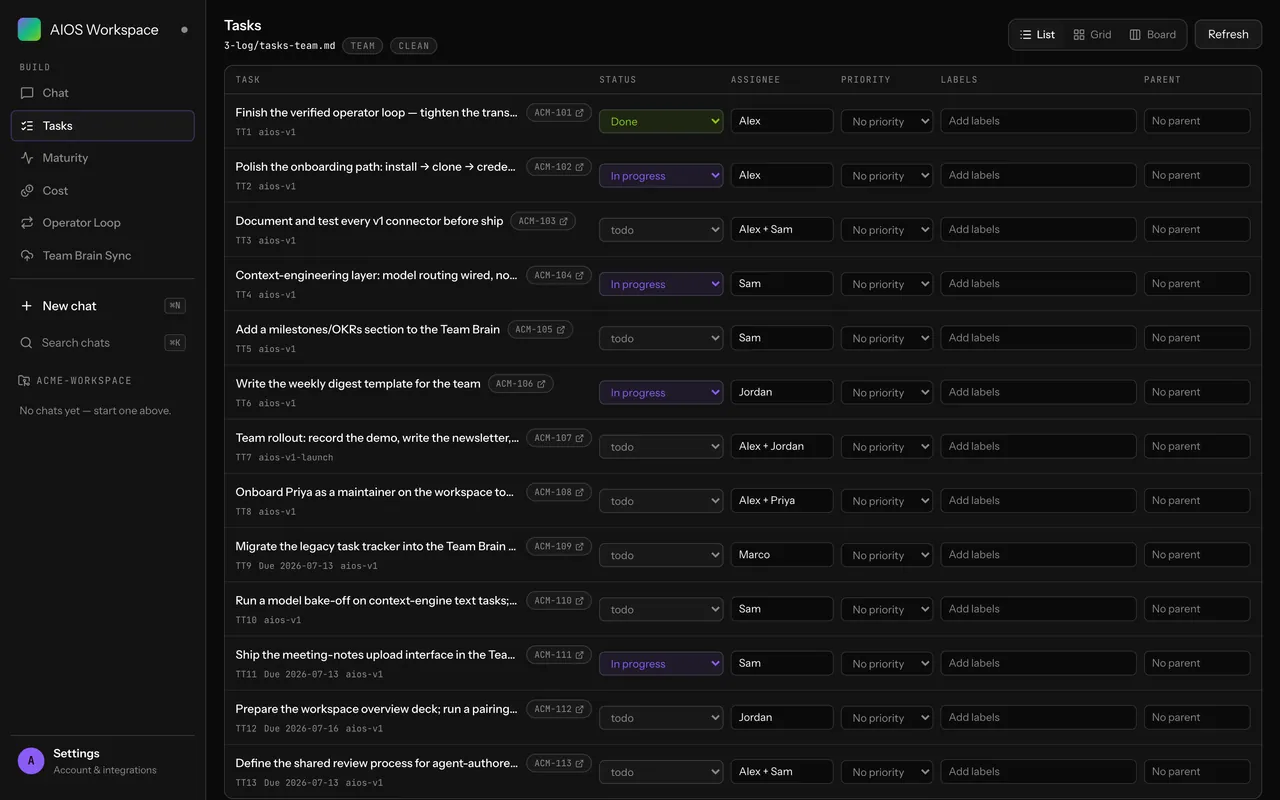
Task: Switch to List view
Action: [x=1037, y=34]
